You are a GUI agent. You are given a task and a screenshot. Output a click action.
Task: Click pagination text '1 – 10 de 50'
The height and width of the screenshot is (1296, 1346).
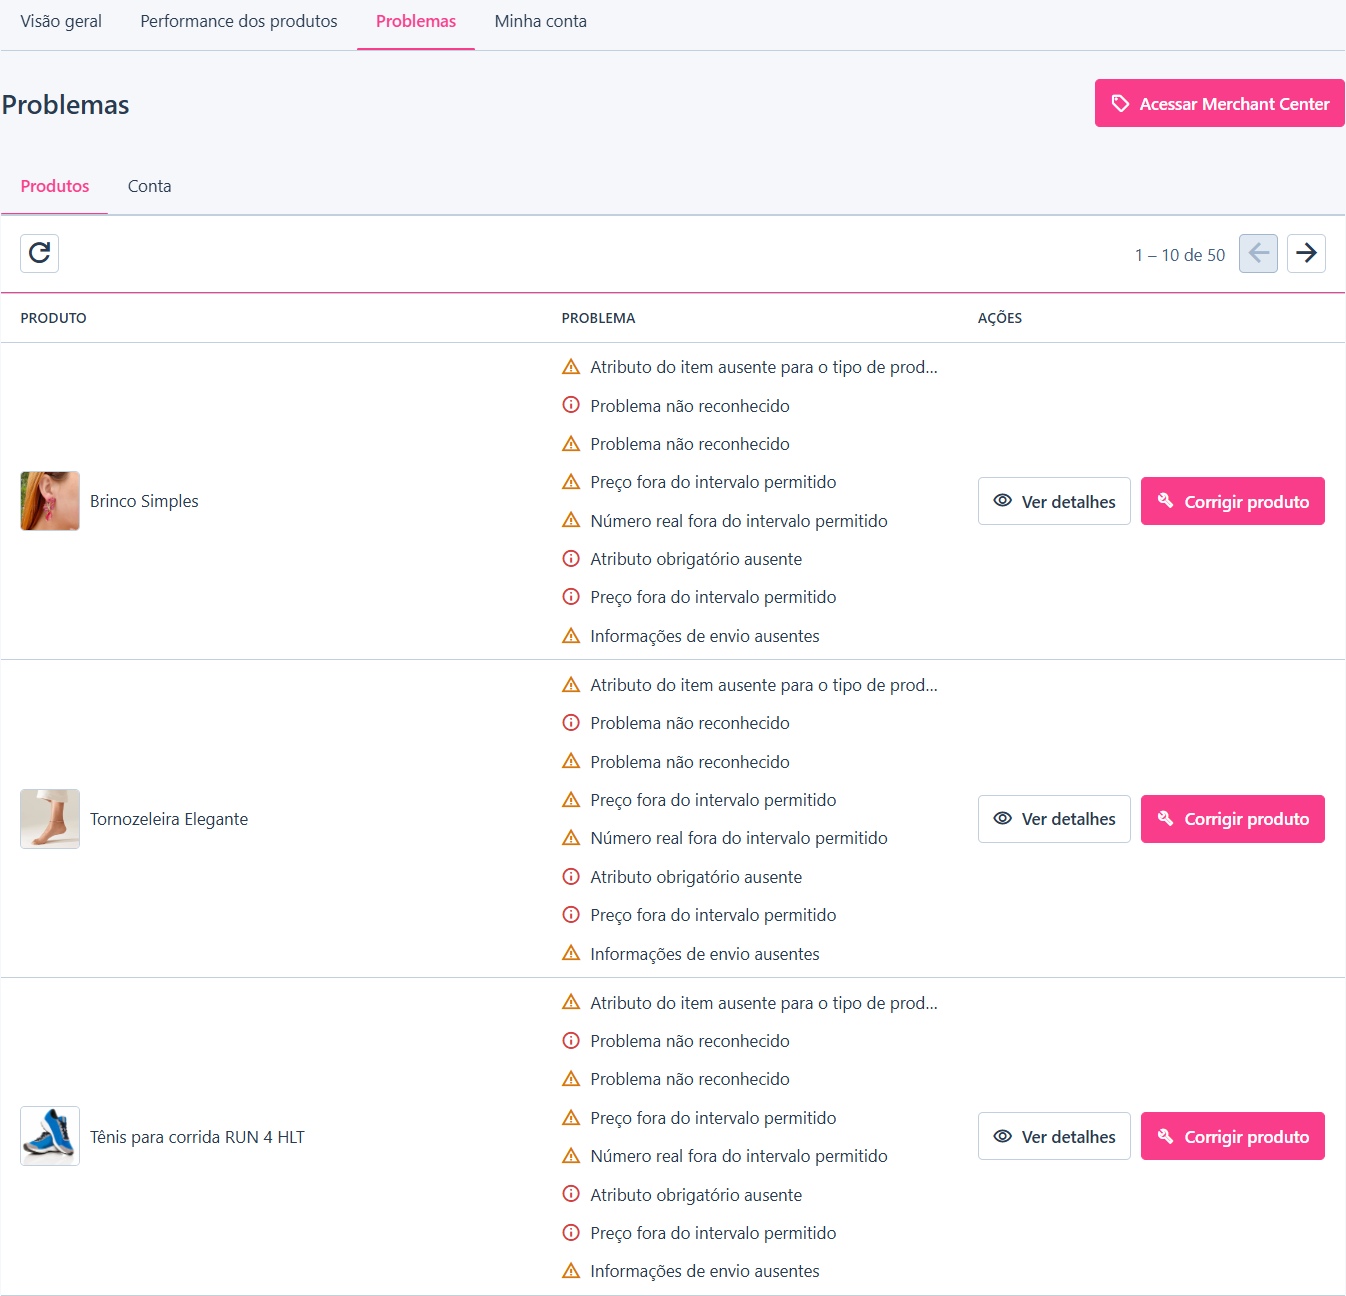[1179, 255]
